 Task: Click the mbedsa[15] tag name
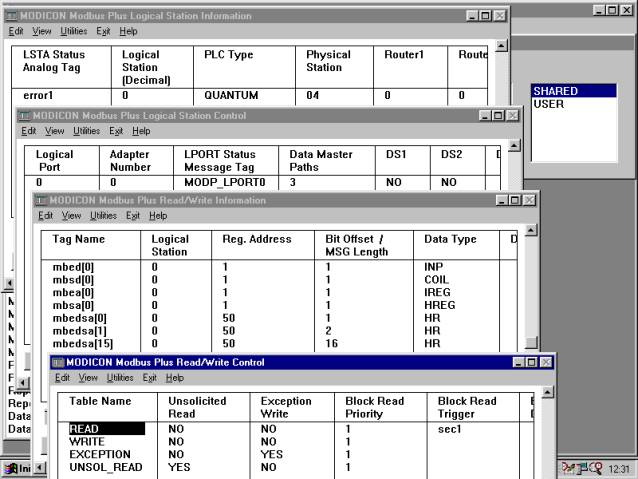(83, 343)
